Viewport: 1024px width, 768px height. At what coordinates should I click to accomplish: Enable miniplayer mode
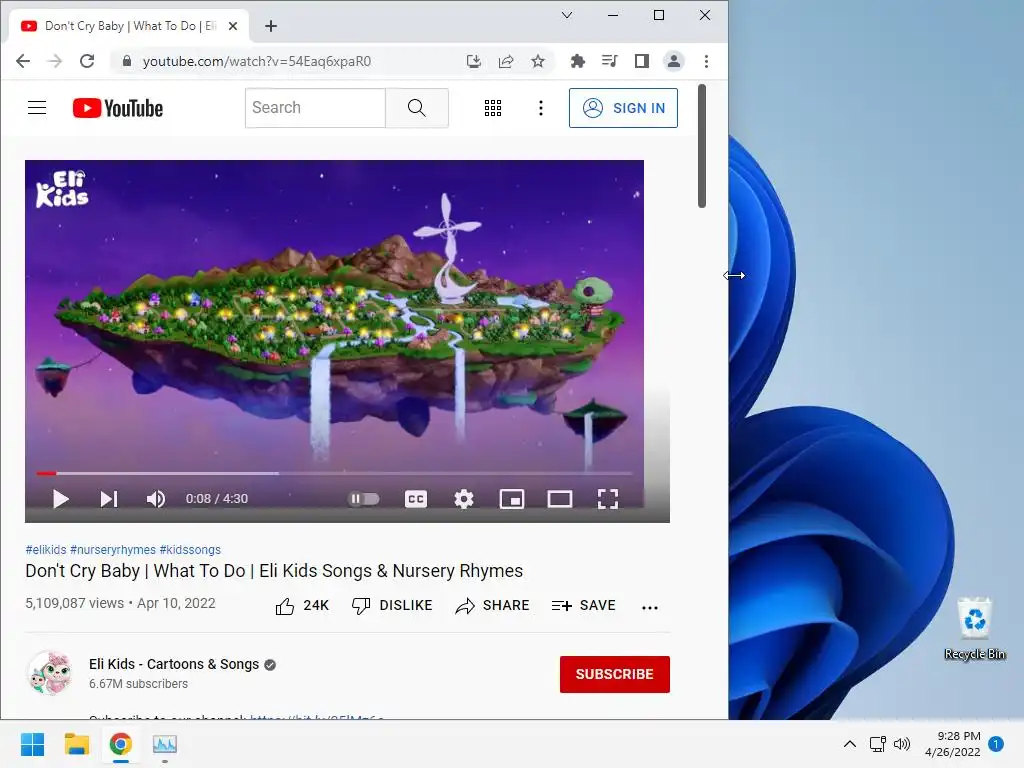pyautogui.click(x=512, y=500)
